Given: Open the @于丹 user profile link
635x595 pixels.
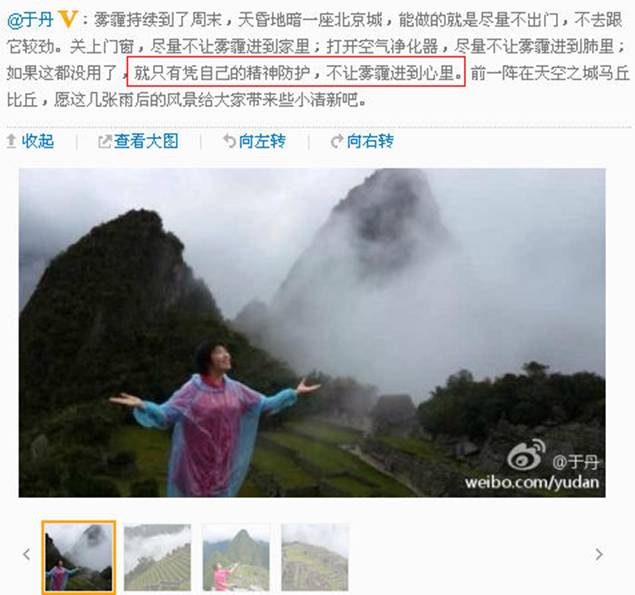Looking at the screenshot, I should (x=30, y=19).
